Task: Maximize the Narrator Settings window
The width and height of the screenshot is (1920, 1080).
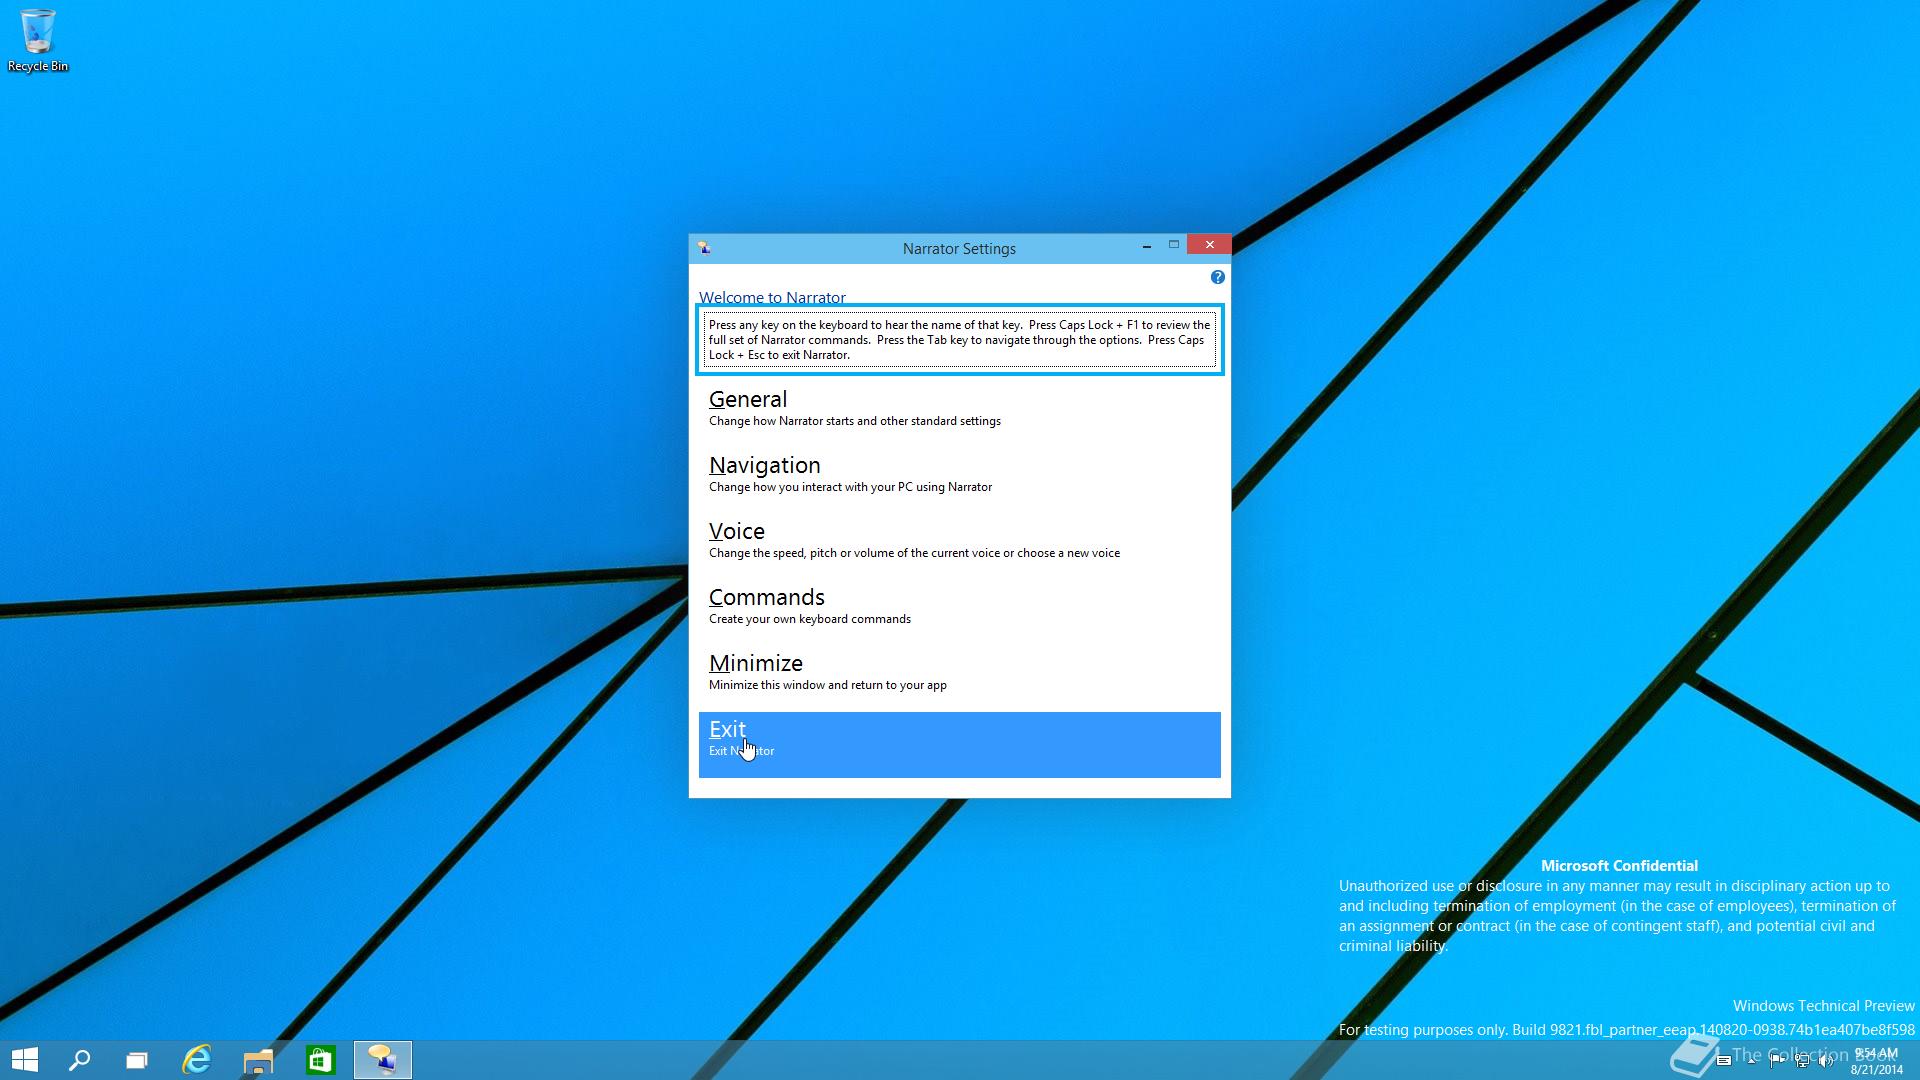Action: point(1174,245)
